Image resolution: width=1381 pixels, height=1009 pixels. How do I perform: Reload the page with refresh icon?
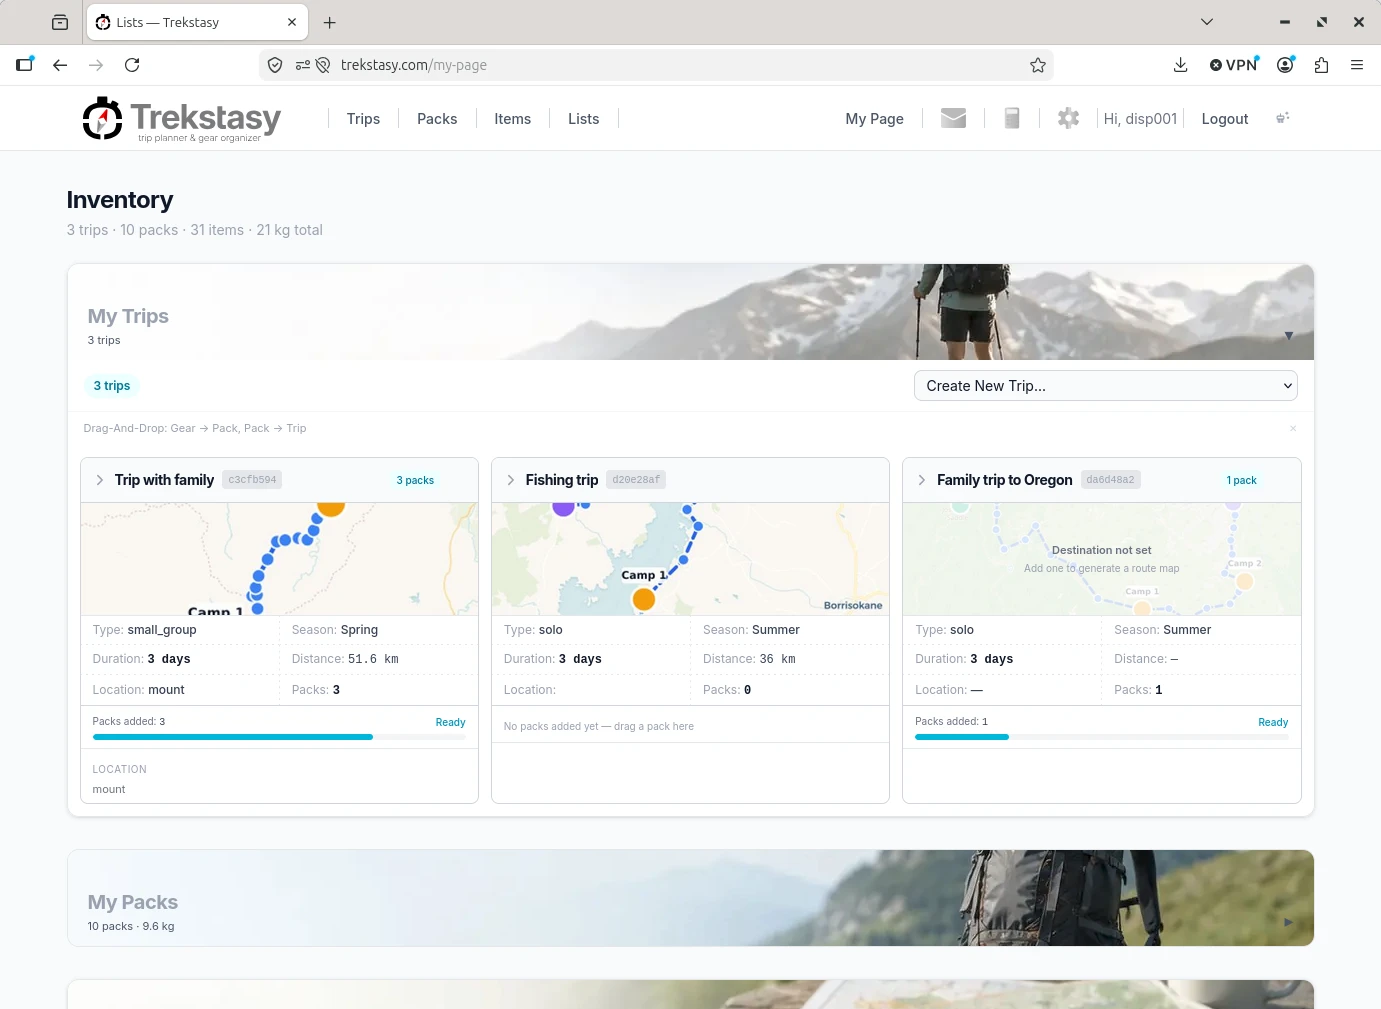click(132, 65)
